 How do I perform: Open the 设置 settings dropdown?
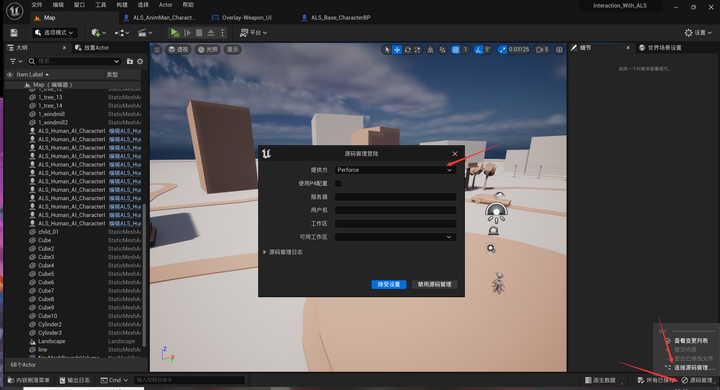pyautogui.click(x=698, y=33)
